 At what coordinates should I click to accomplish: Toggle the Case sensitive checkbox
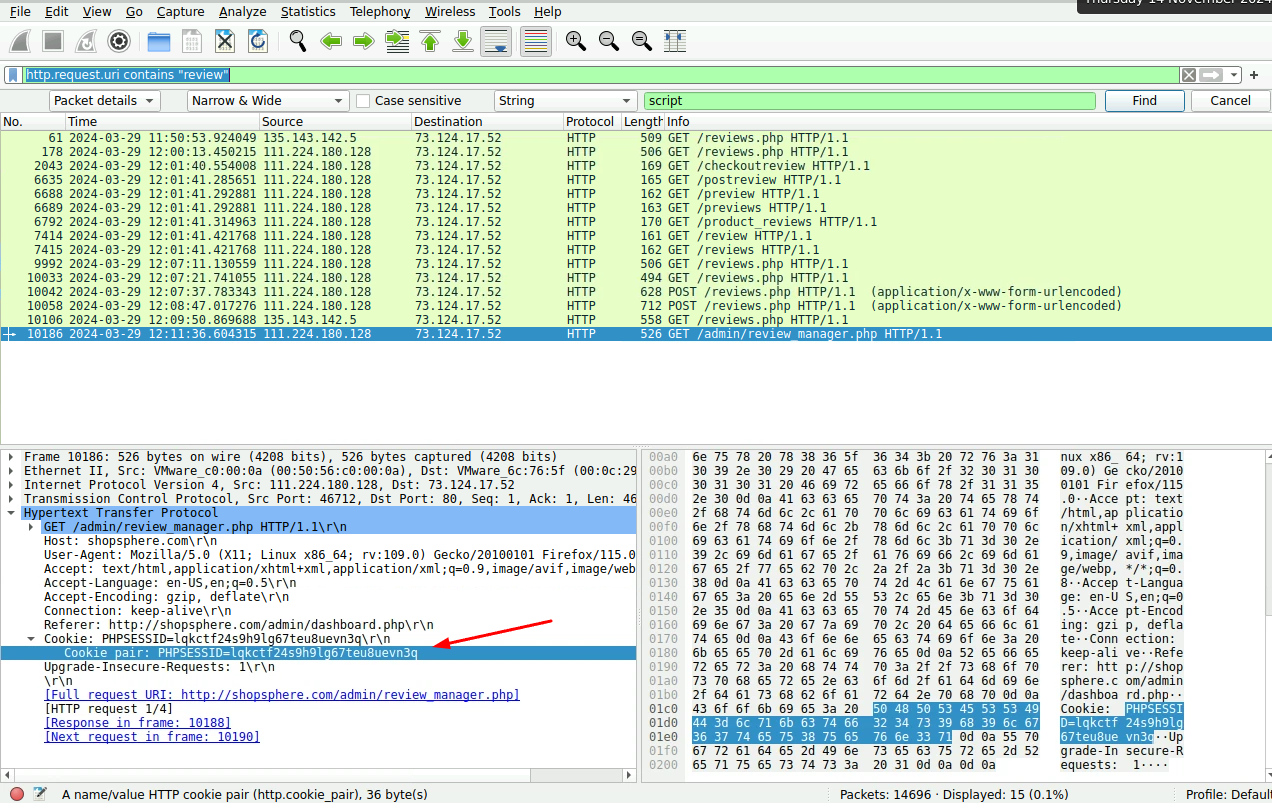[x=363, y=101]
